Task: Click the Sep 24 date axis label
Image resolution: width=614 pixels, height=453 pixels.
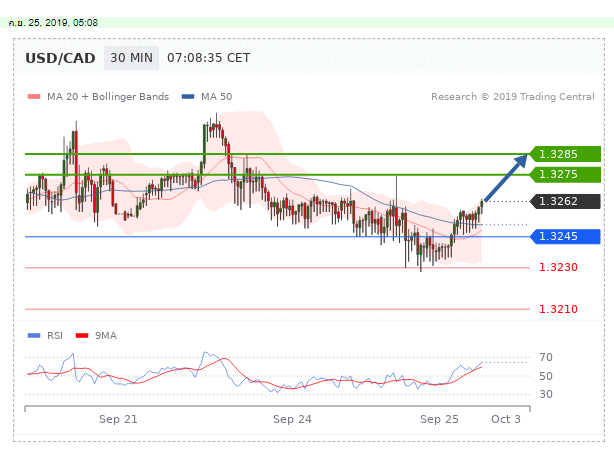Action: pyautogui.click(x=292, y=419)
